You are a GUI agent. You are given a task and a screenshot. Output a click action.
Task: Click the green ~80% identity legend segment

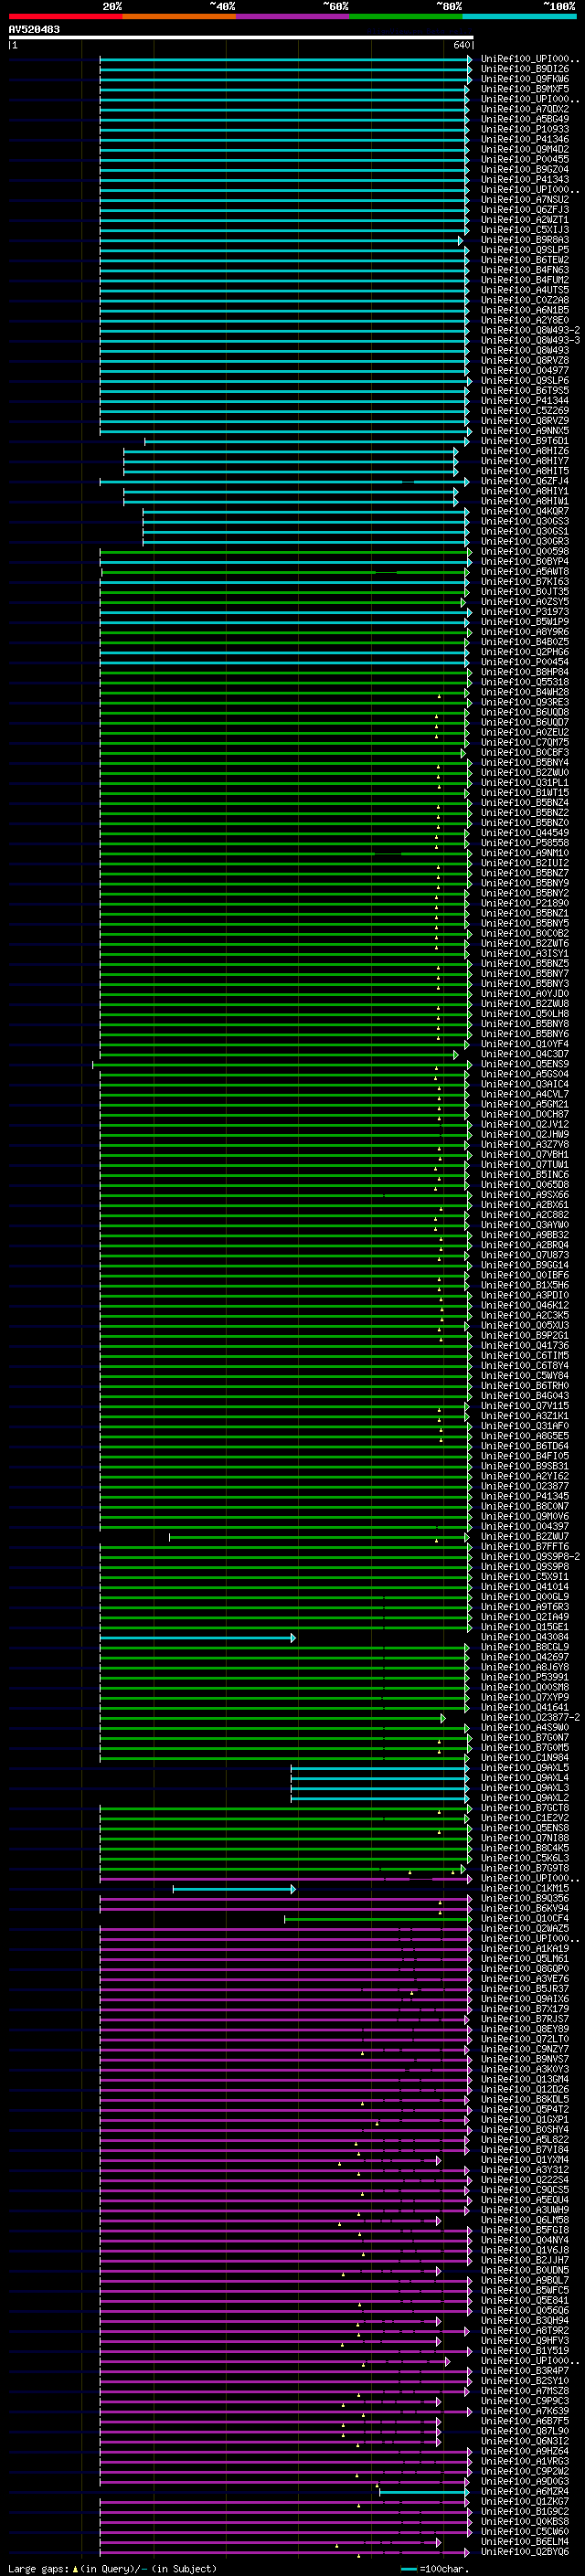tap(406, 16)
